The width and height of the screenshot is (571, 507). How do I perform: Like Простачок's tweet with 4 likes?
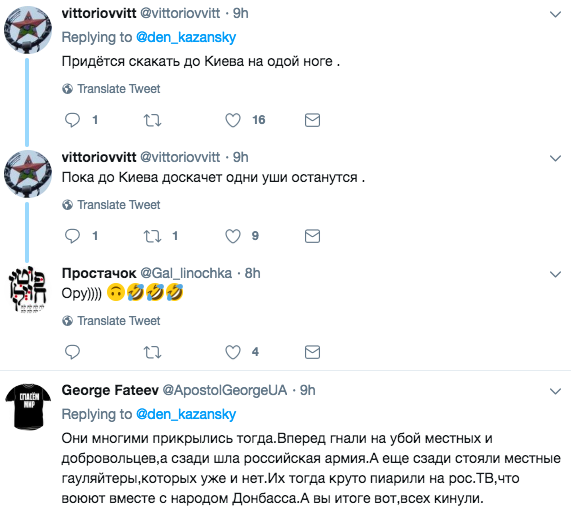point(233,352)
